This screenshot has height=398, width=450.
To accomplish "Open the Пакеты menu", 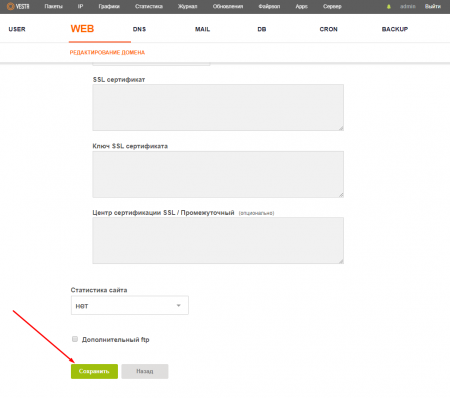I will point(53,6).
